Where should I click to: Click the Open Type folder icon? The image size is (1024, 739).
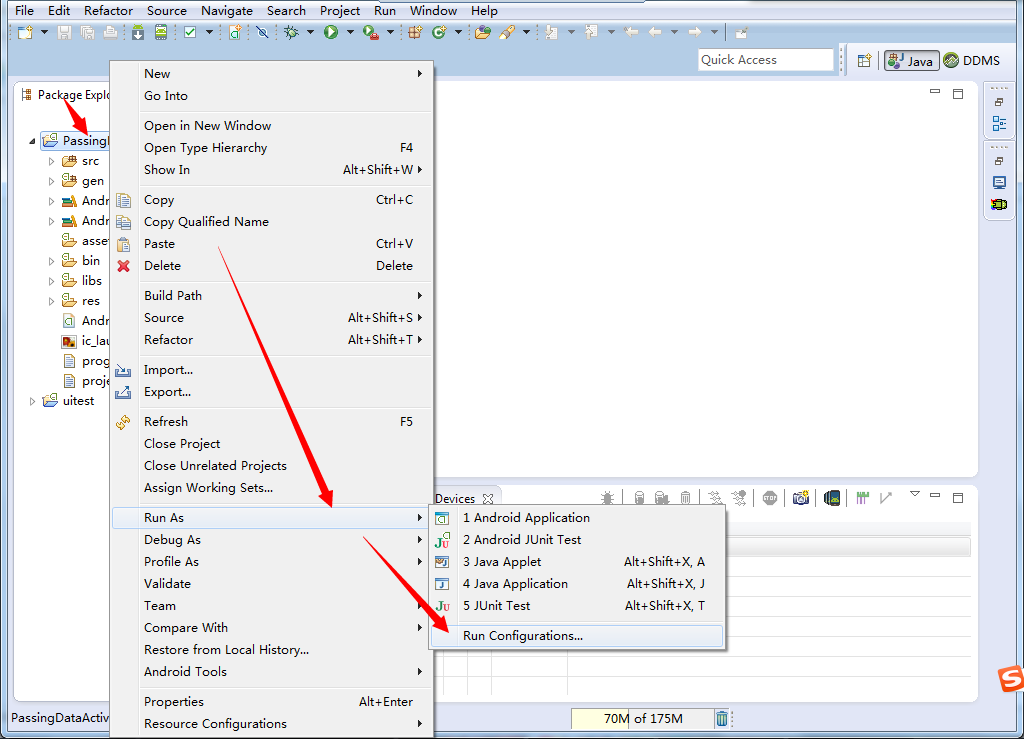pyautogui.click(x=483, y=32)
